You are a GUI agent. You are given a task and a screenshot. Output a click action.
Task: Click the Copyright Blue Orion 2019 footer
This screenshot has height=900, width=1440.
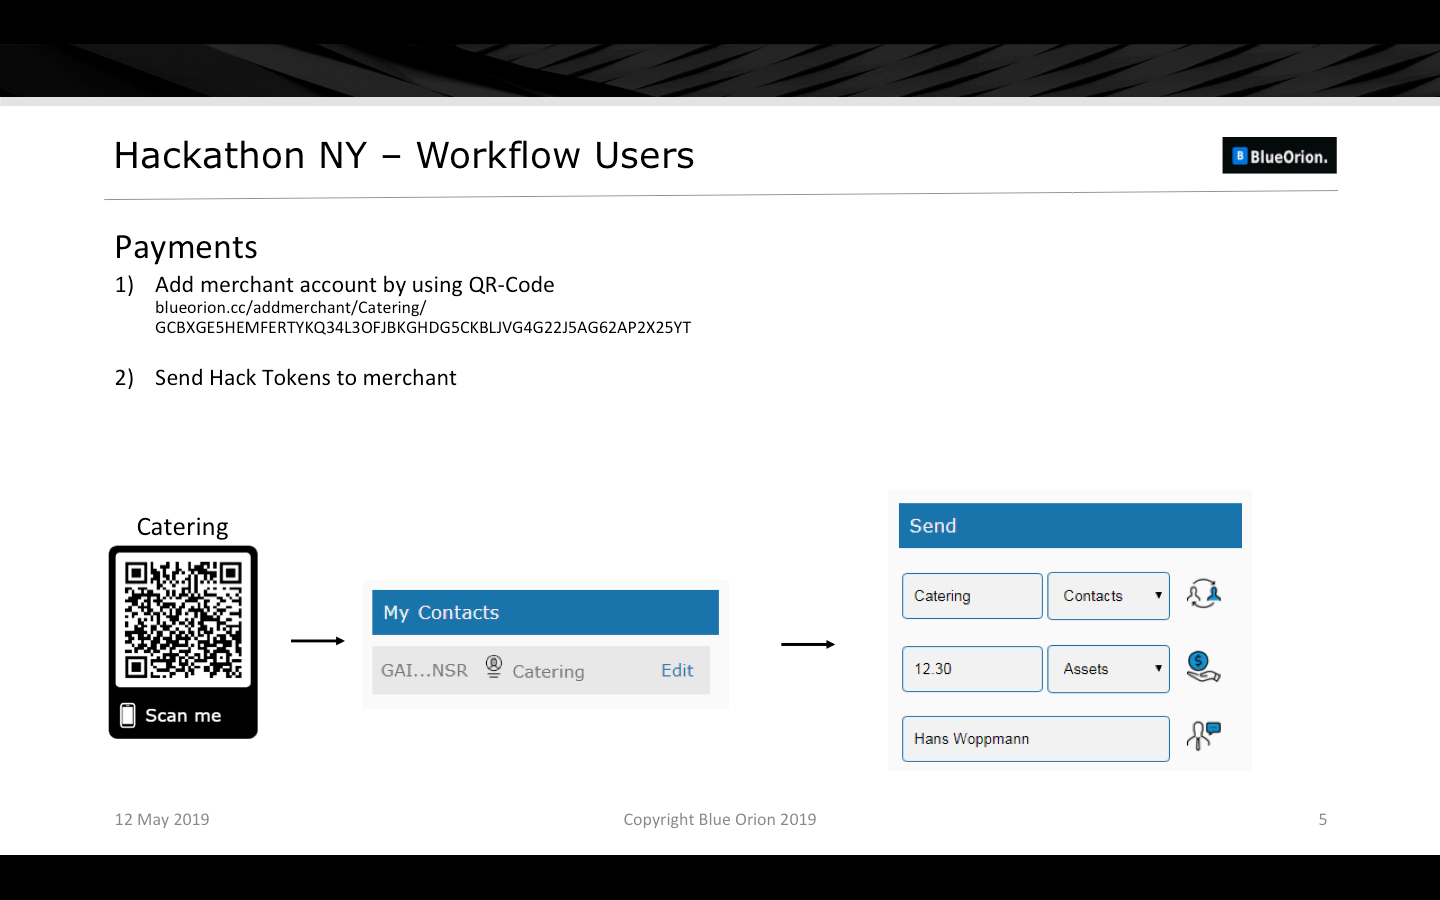[720, 820]
